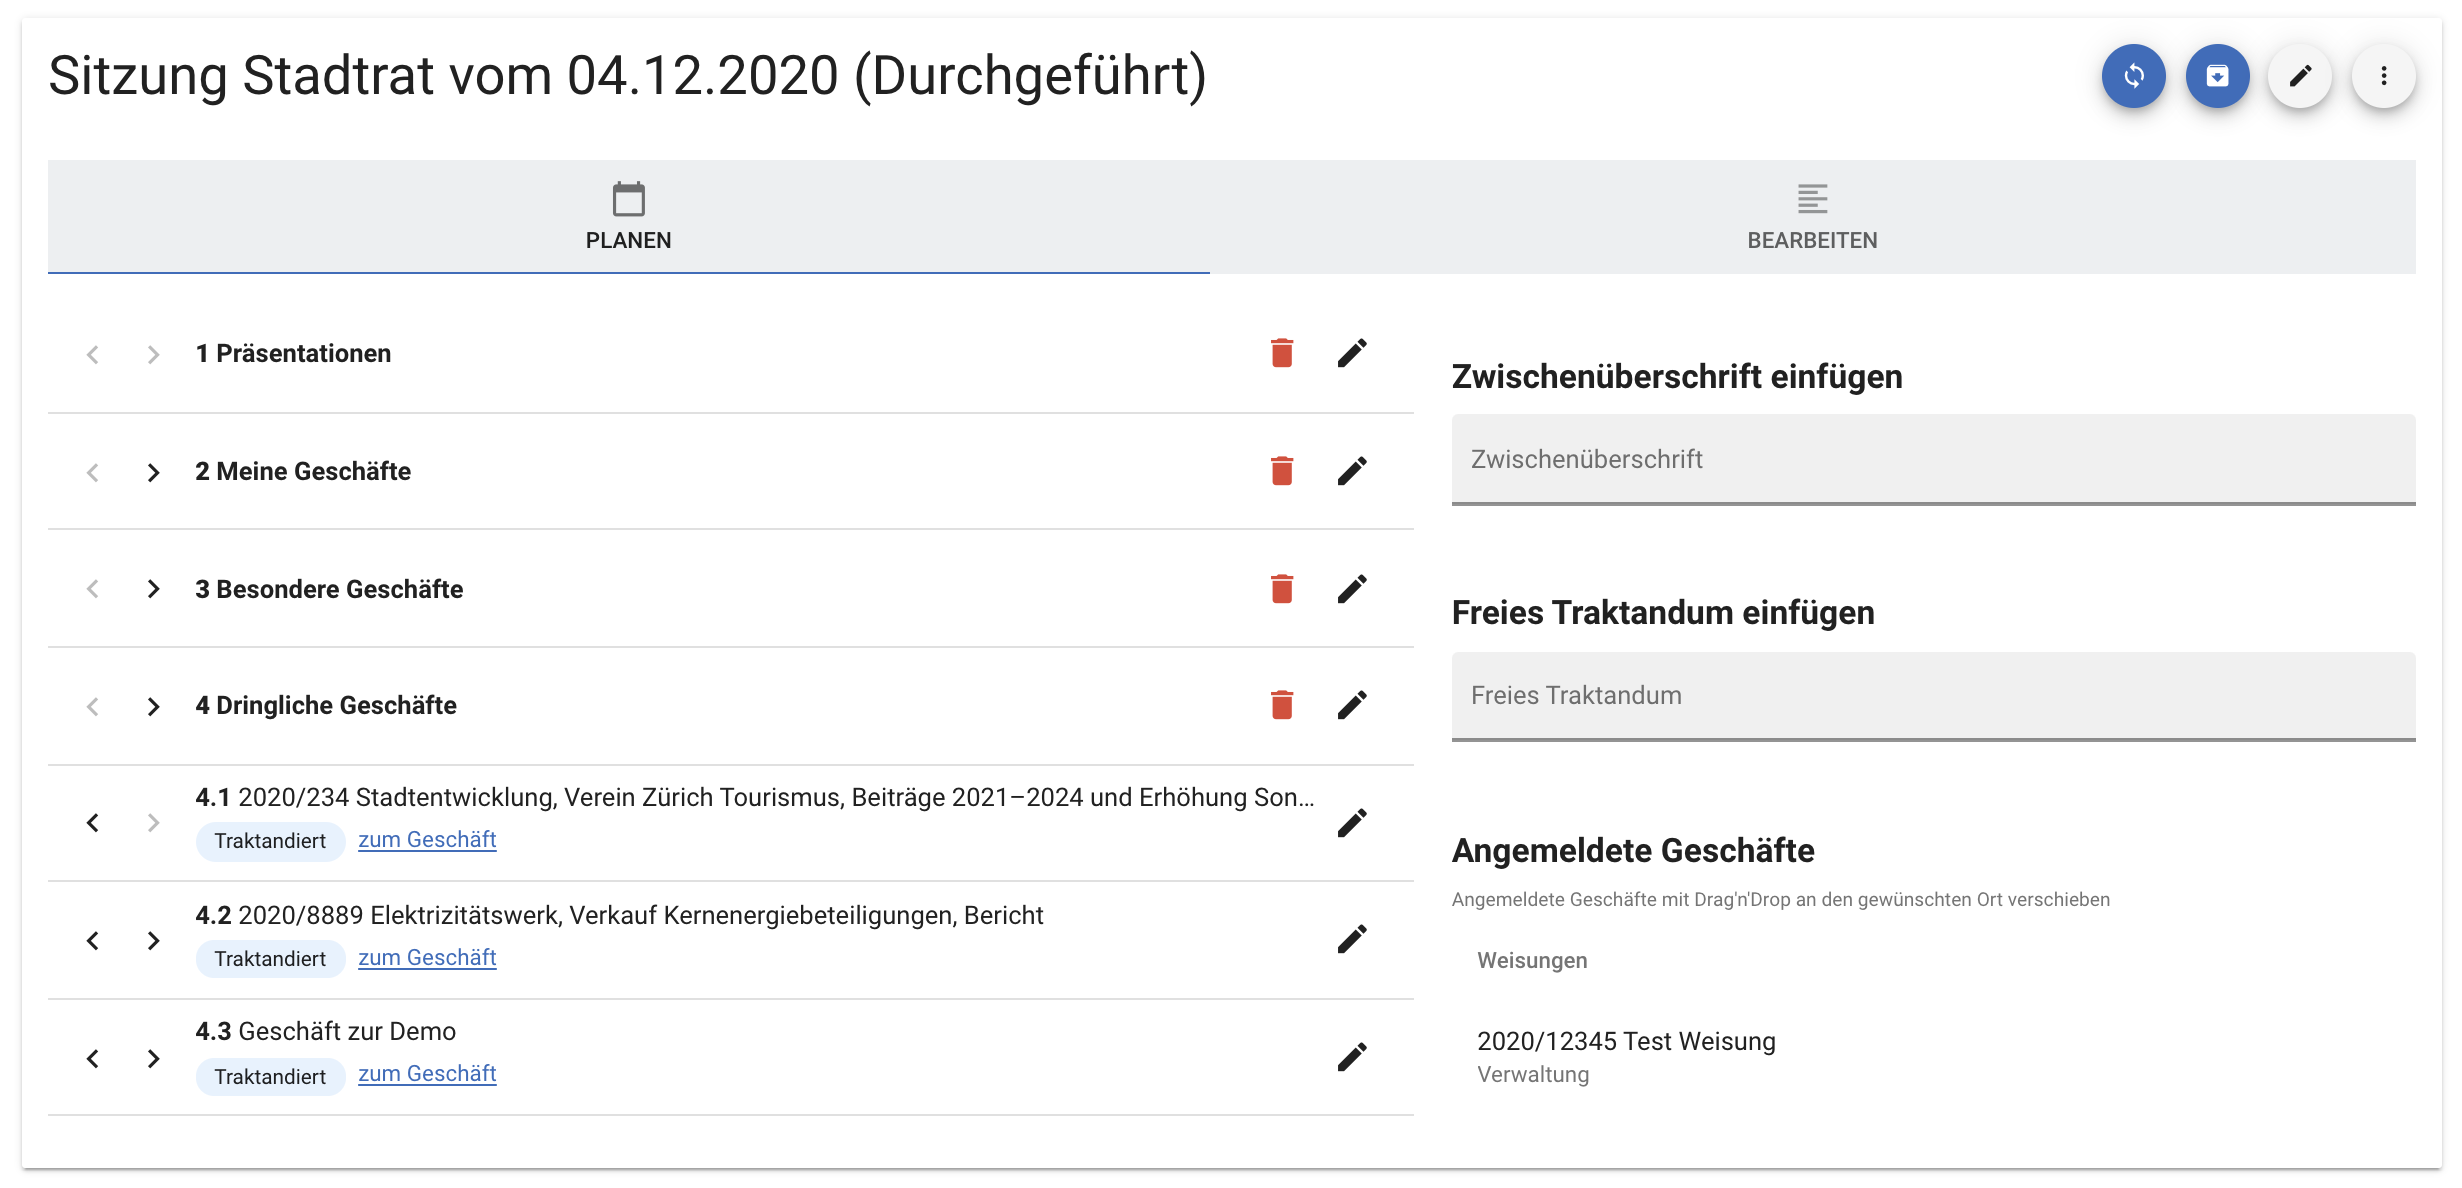This screenshot has width=2462, height=1188.
Task: Indent Meine Geschäfte with right chevron
Action: click(x=153, y=472)
